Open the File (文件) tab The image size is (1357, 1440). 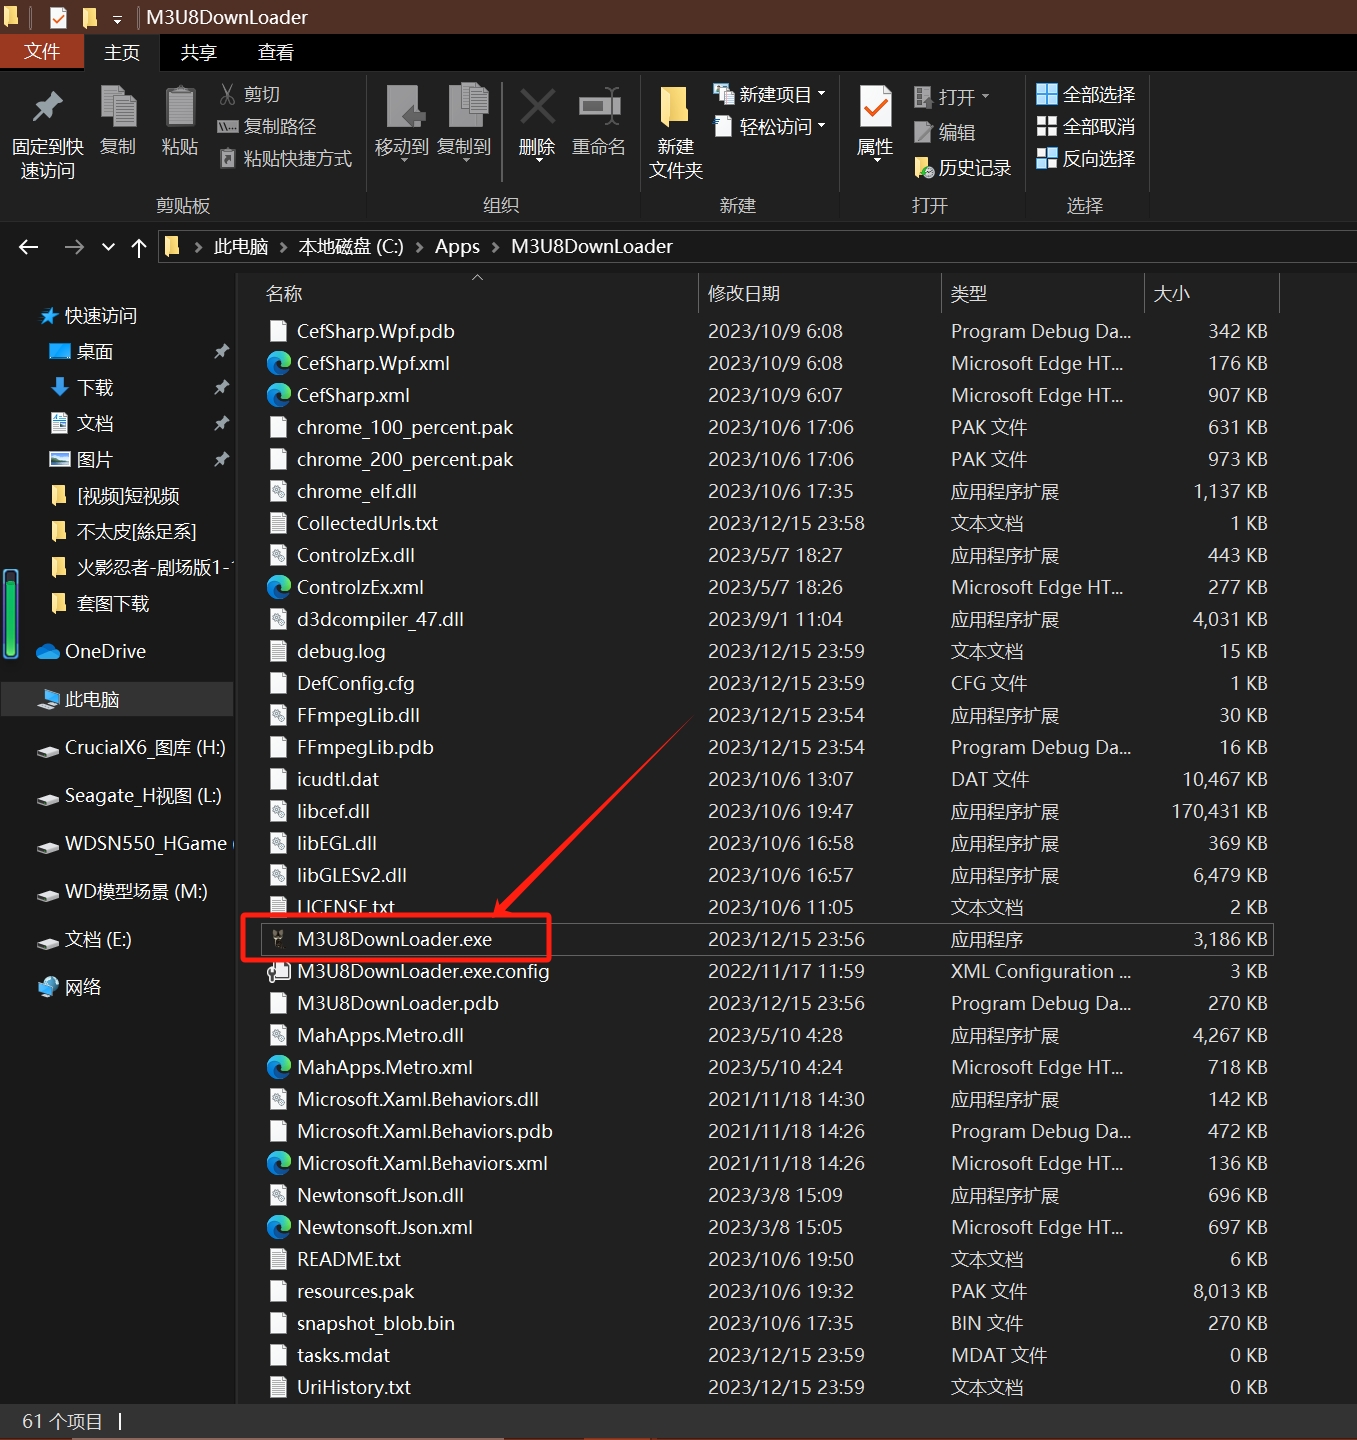coord(41,52)
